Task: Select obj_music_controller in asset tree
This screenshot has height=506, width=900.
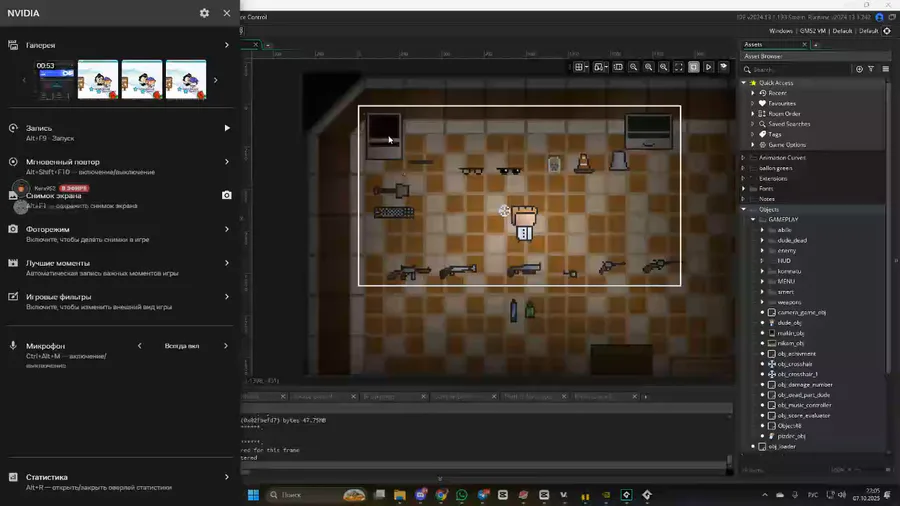Action: (804, 405)
